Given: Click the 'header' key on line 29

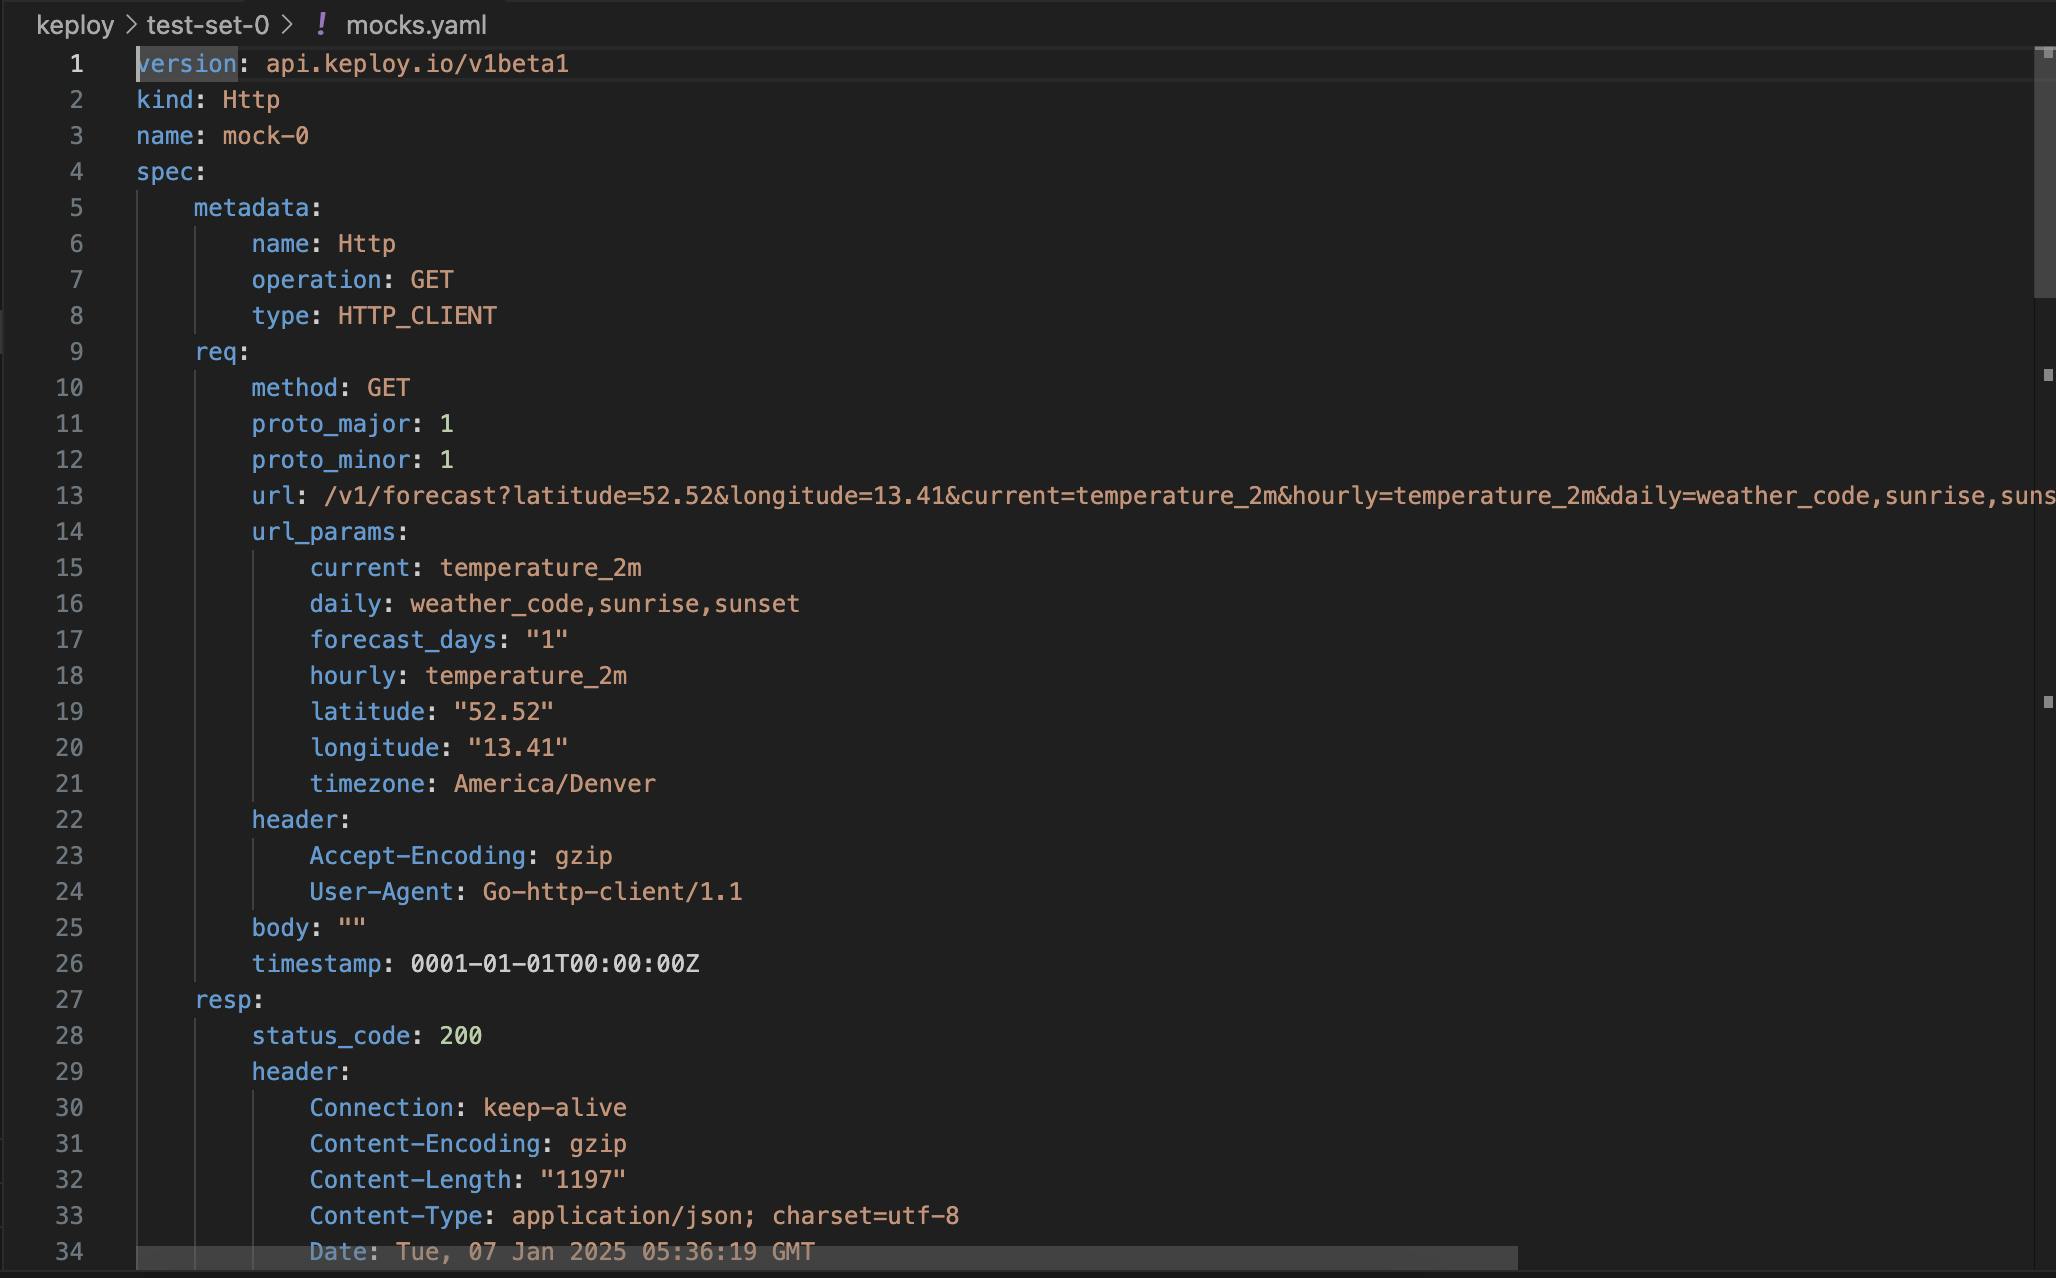Looking at the screenshot, I should [x=295, y=1072].
